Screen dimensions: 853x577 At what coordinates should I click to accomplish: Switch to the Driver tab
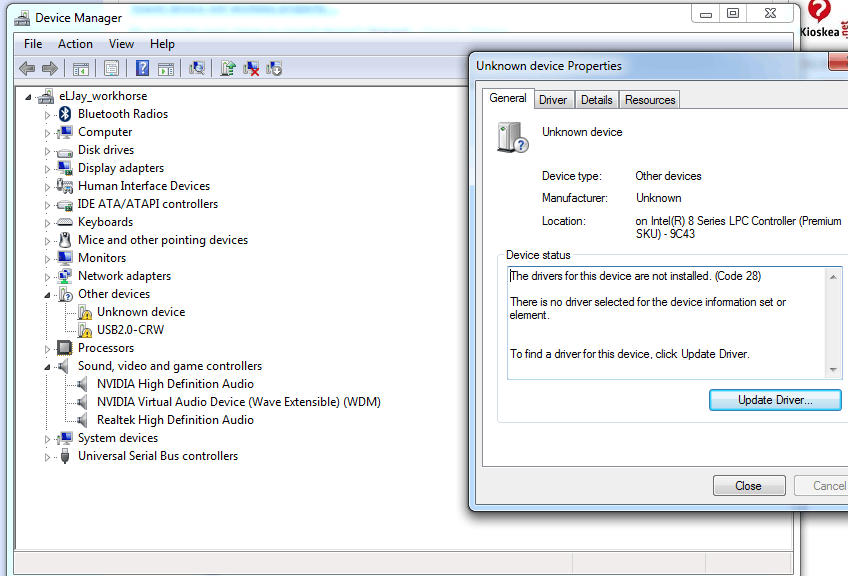pos(553,100)
